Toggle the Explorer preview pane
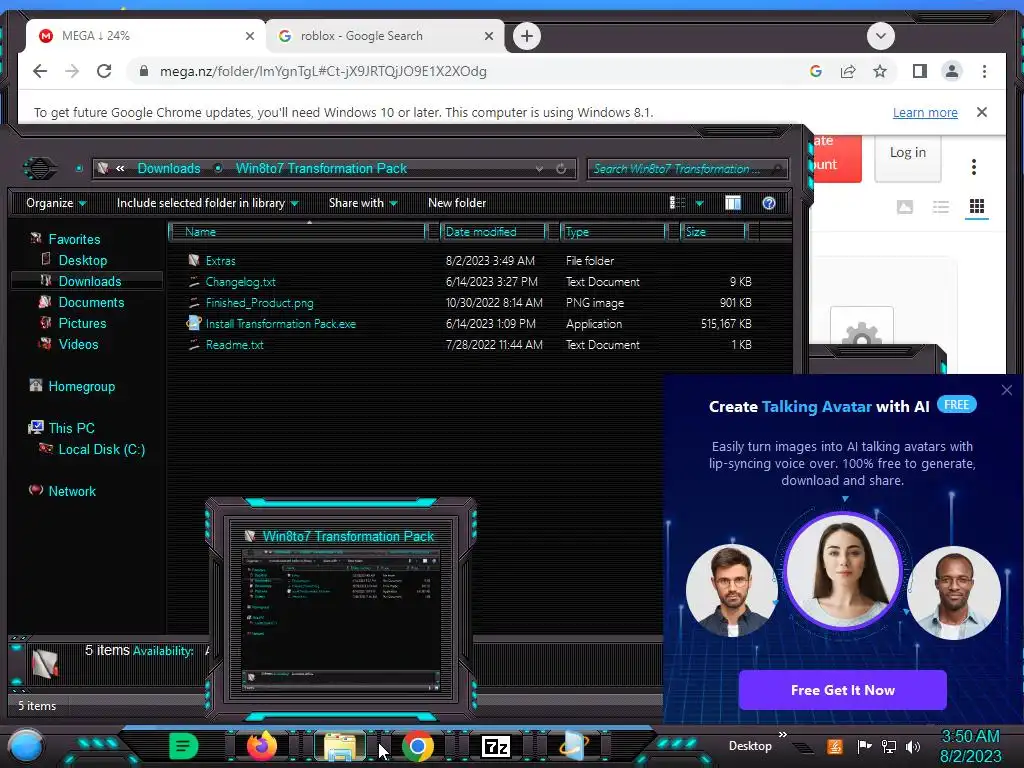1024x768 pixels. pos(733,203)
